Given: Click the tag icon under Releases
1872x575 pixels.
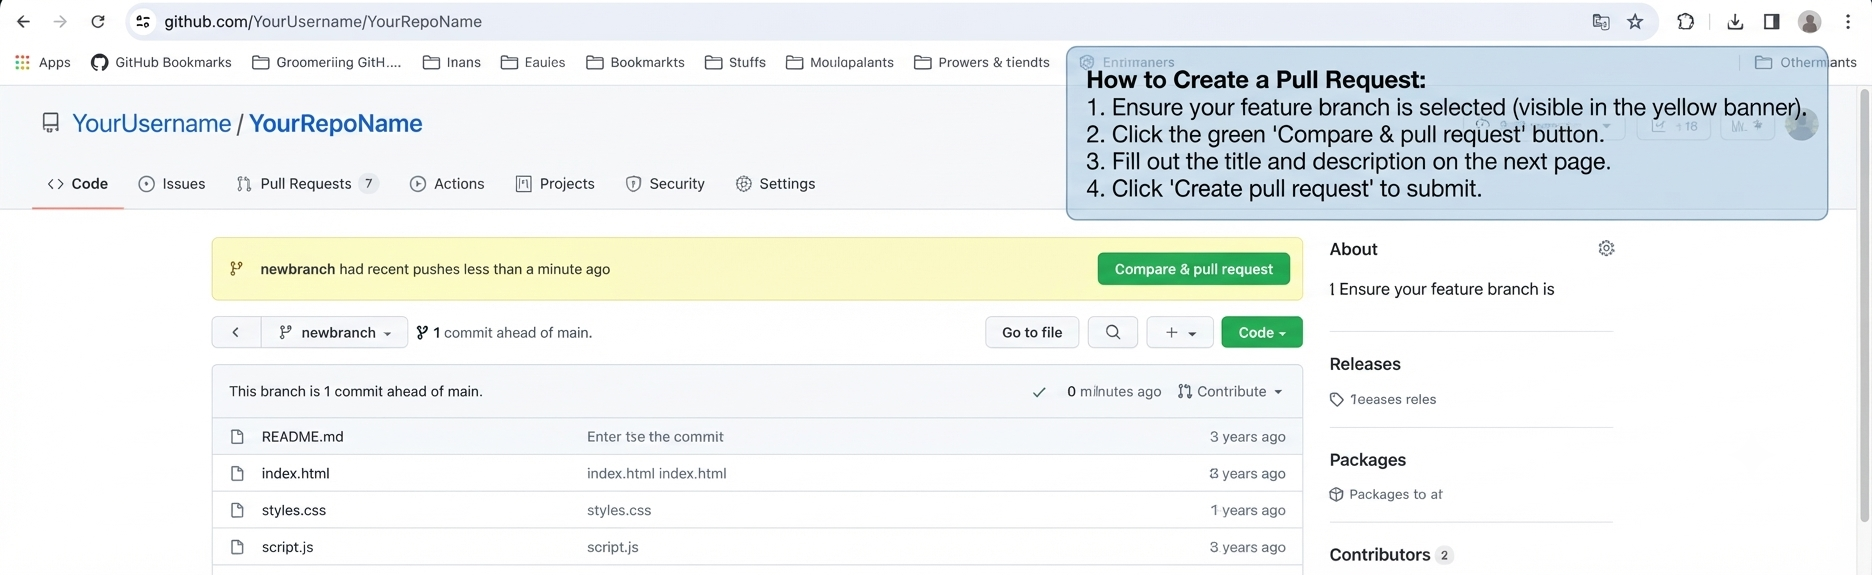Looking at the screenshot, I should 1336,400.
